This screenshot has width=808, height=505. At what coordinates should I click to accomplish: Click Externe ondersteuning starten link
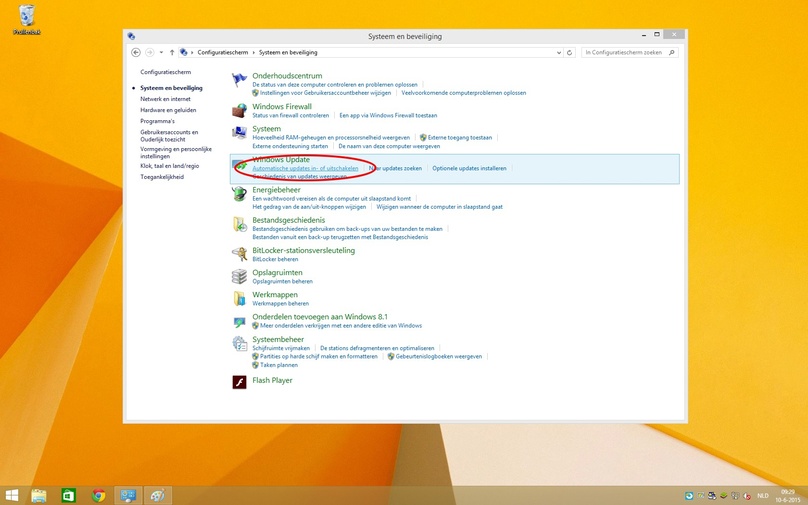pyautogui.click(x=290, y=146)
